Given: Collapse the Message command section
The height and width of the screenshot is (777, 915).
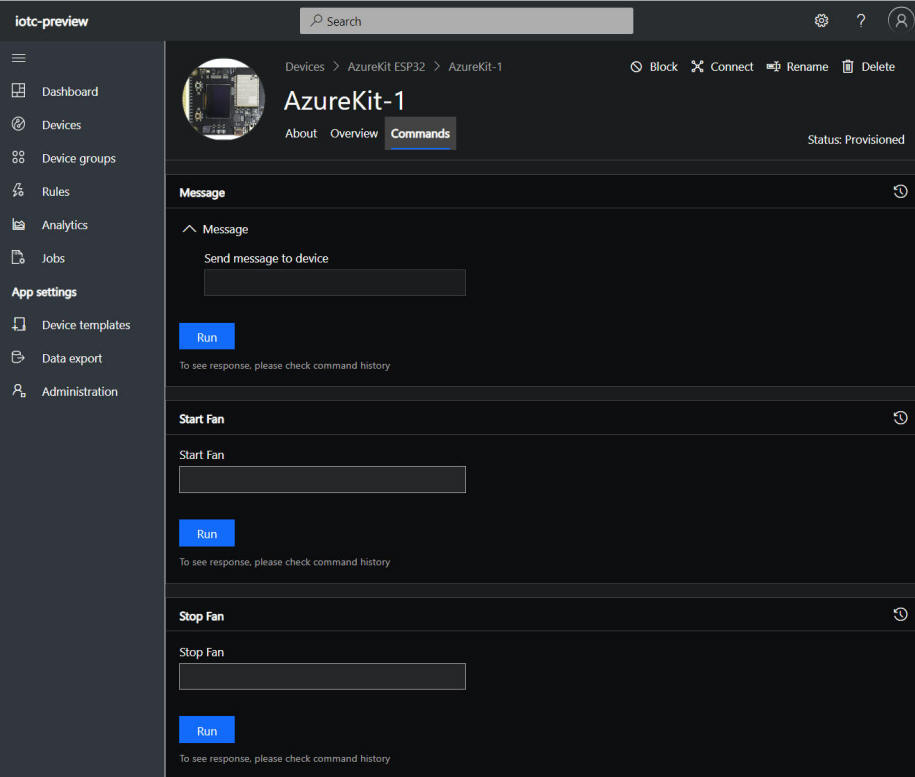Looking at the screenshot, I should [189, 229].
